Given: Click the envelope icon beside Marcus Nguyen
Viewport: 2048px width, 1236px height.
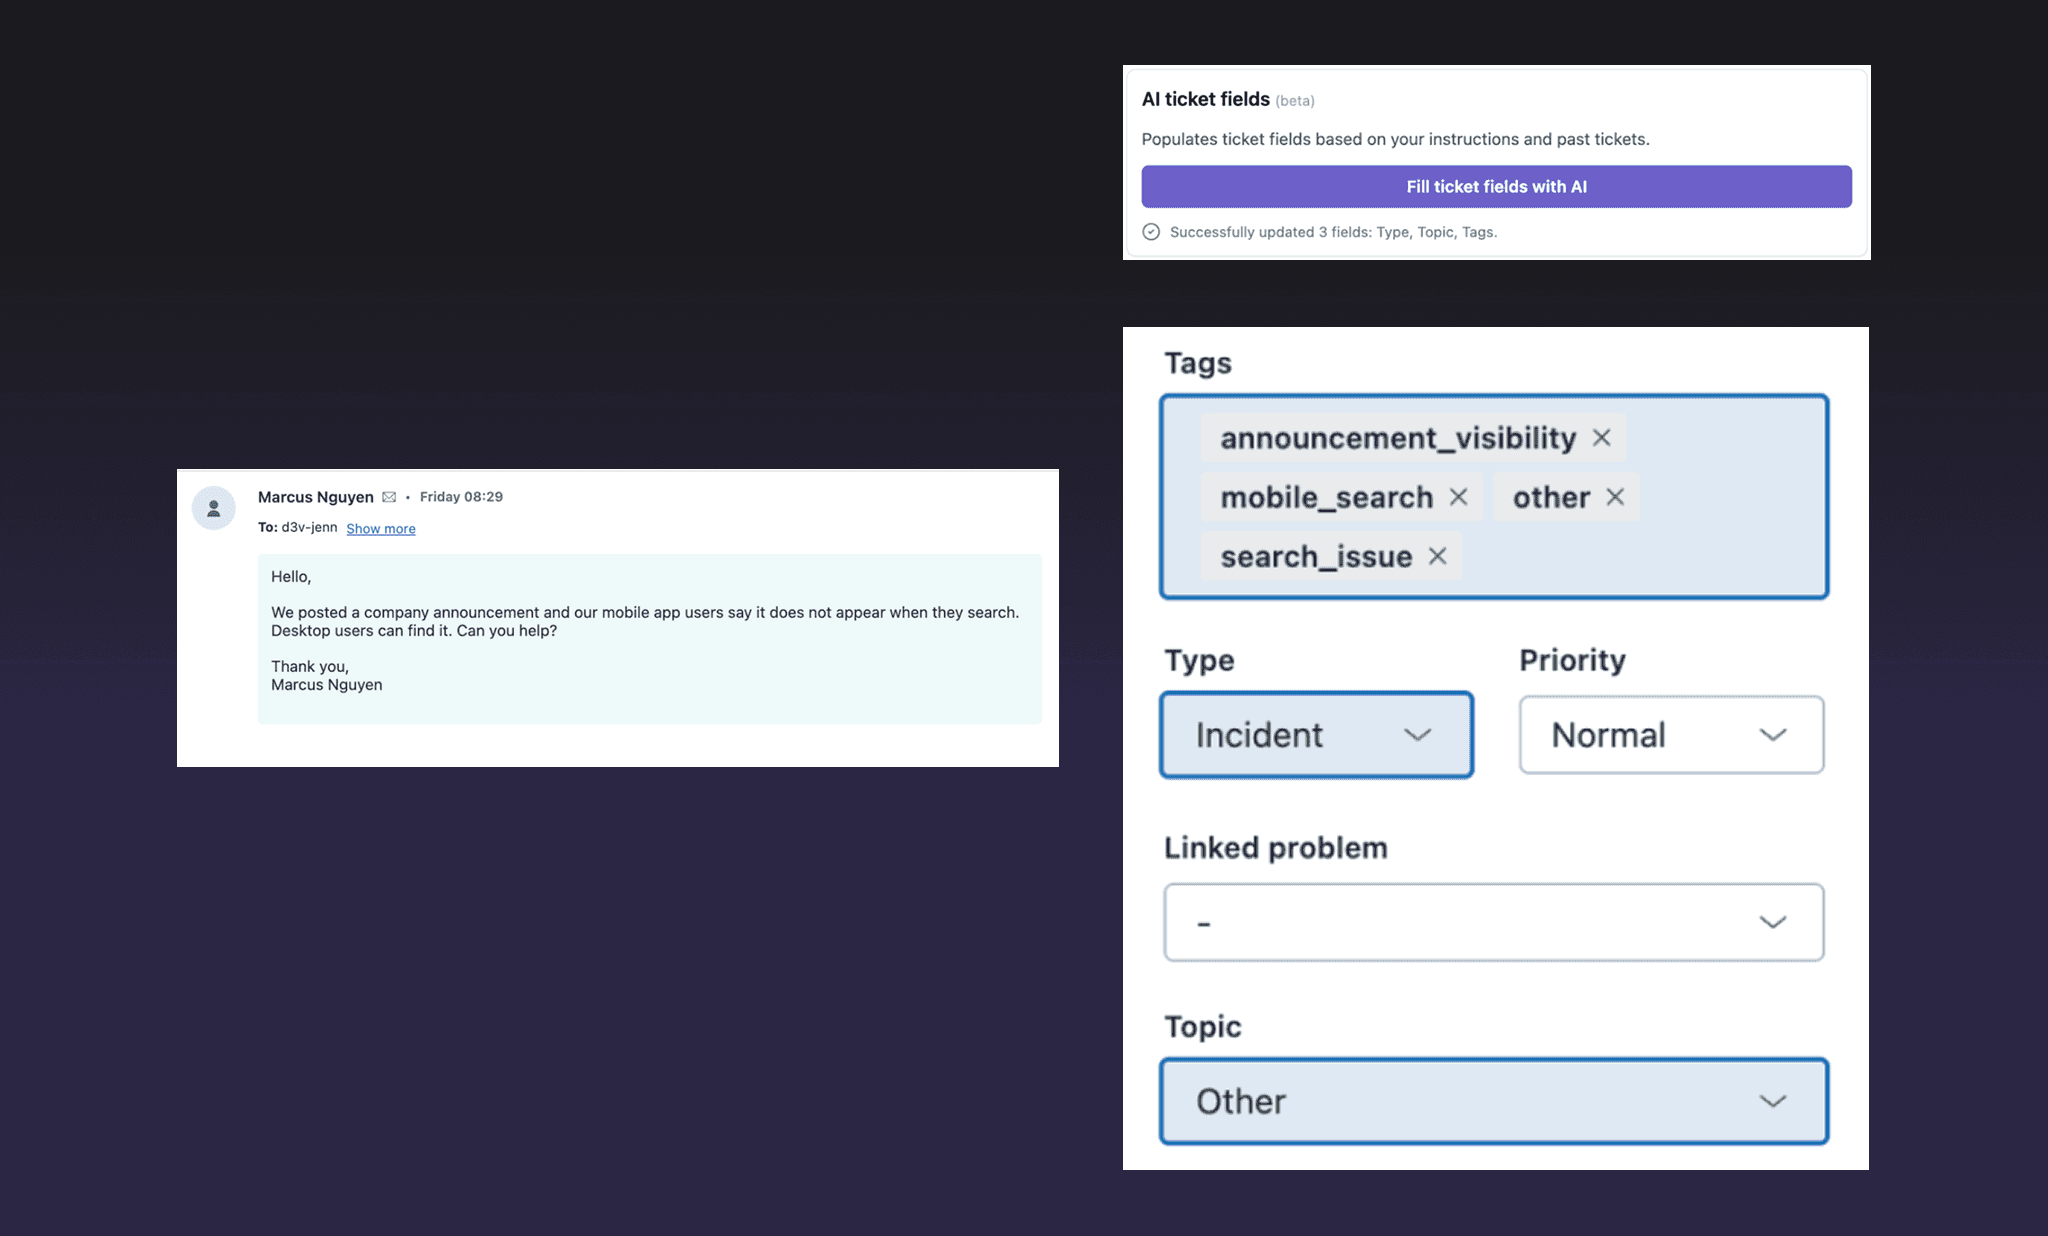Looking at the screenshot, I should pos(390,496).
